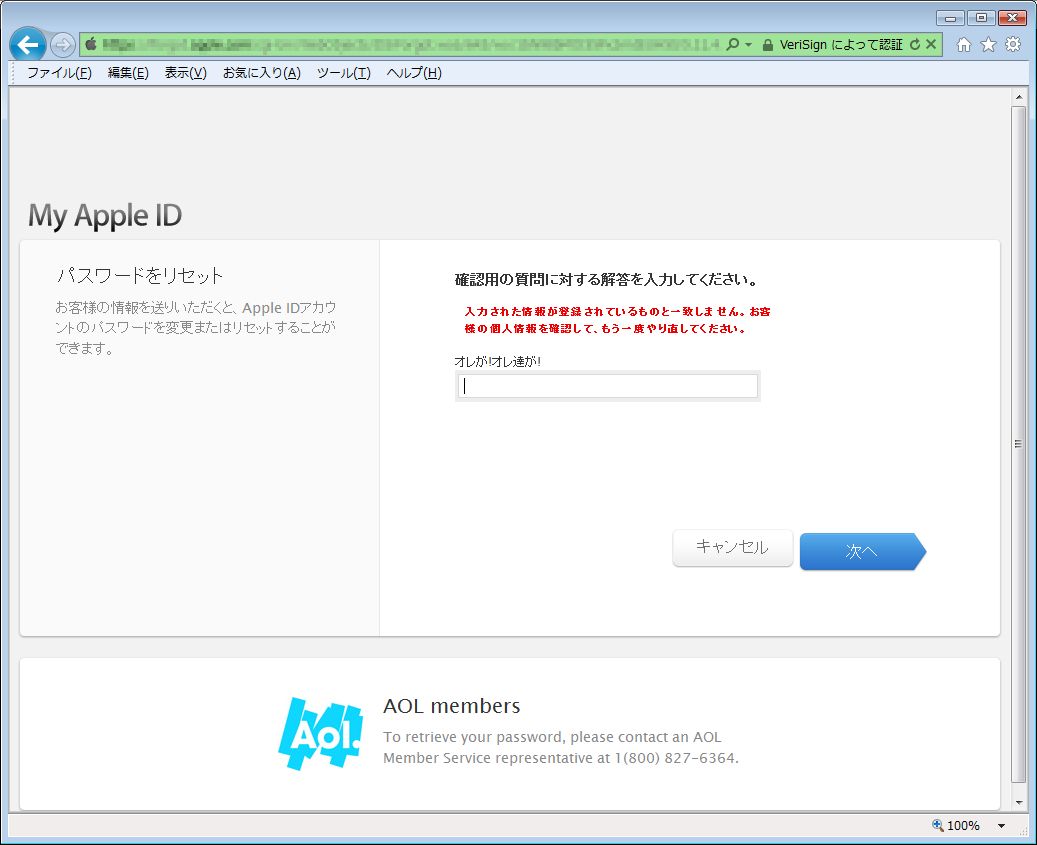Click the 100% zoom level text
This screenshot has height=845, width=1037.
[963, 826]
